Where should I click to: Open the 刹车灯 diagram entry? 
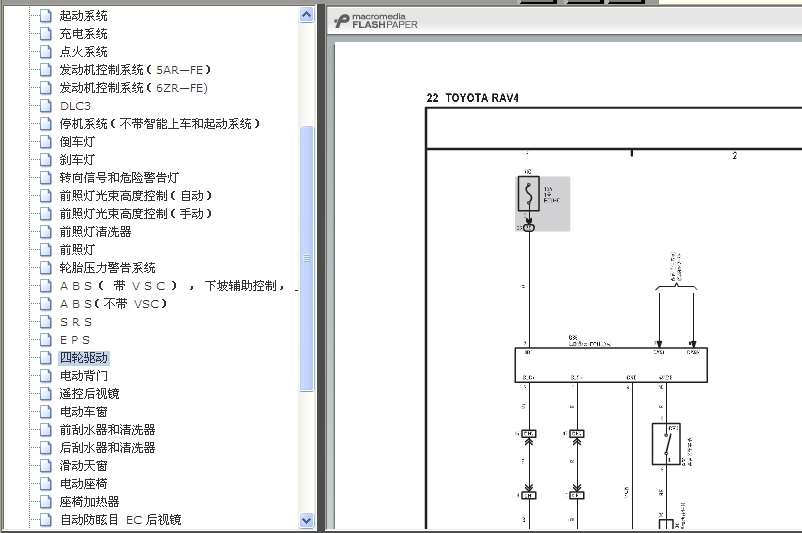coord(77,160)
